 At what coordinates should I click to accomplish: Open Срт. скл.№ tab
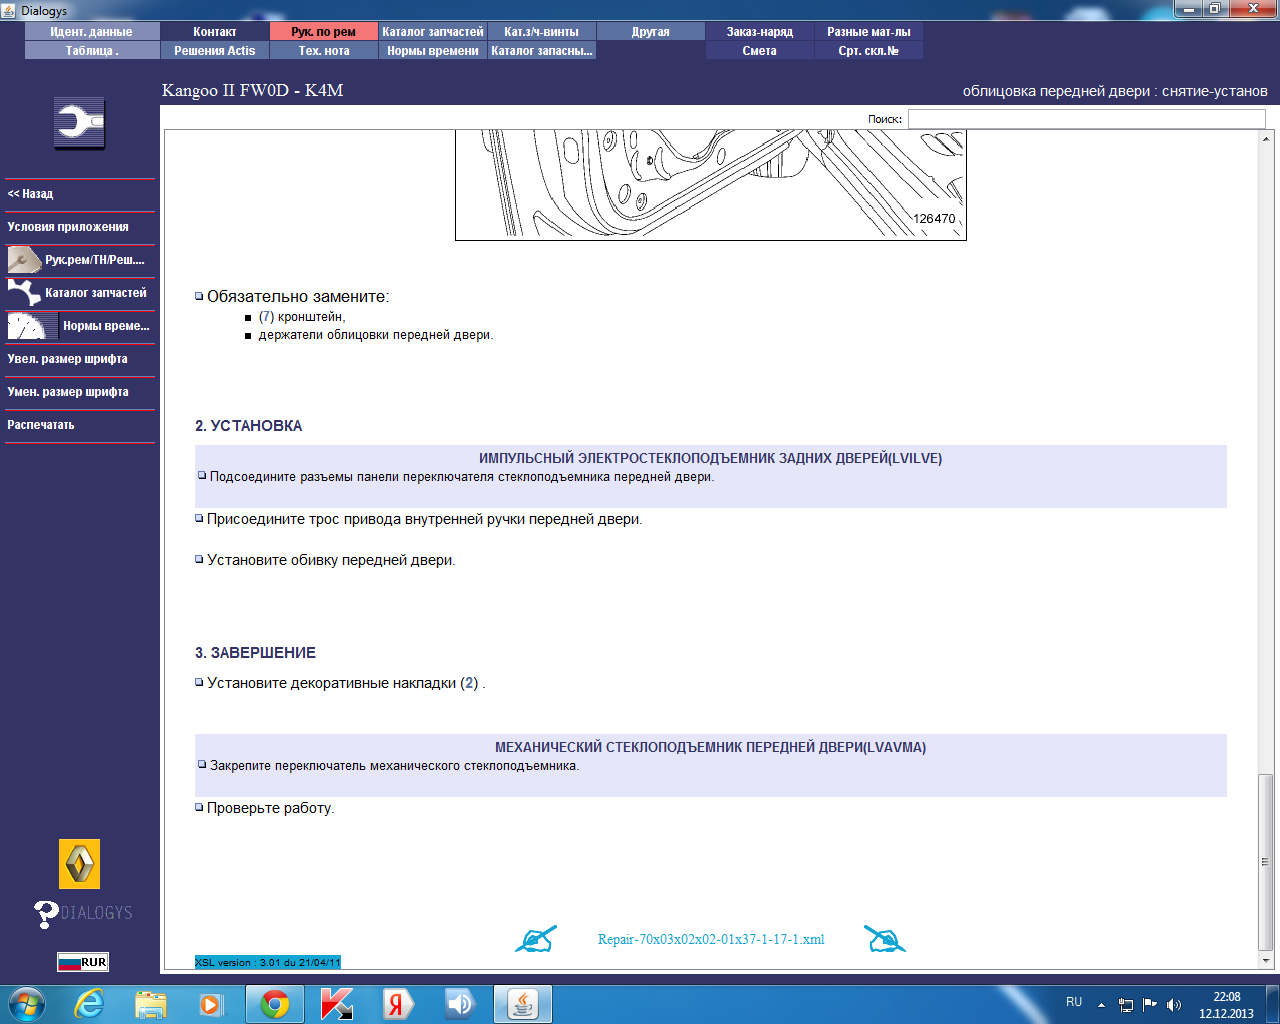click(x=869, y=51)
